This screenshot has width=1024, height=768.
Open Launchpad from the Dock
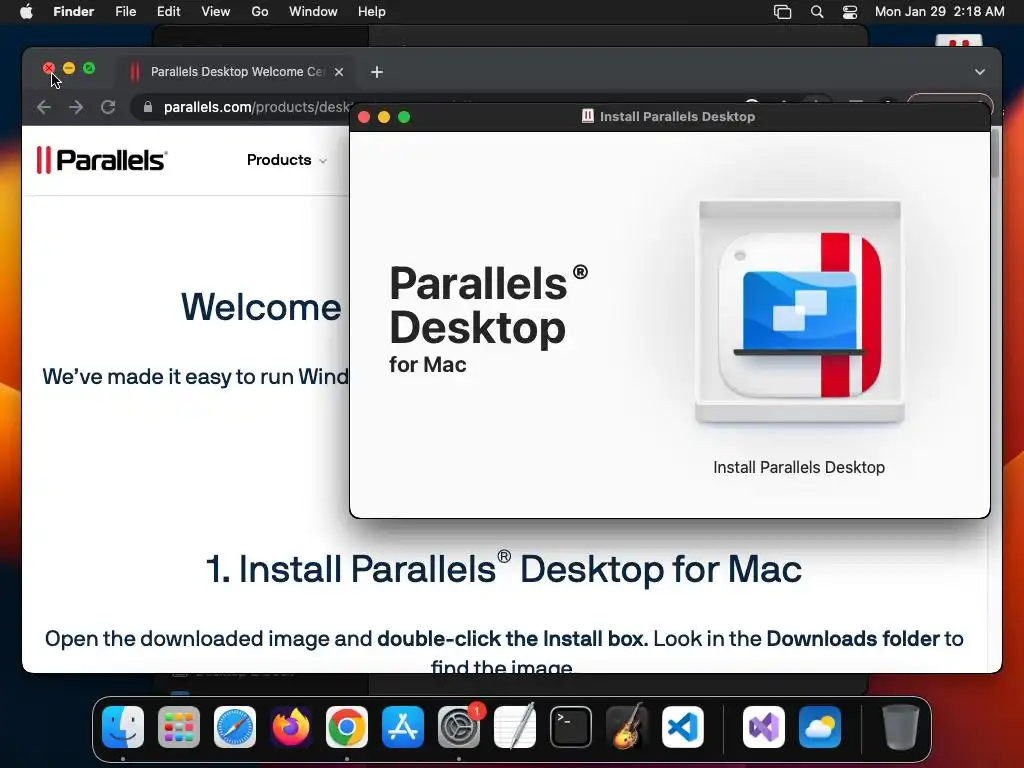click(179, 727)
